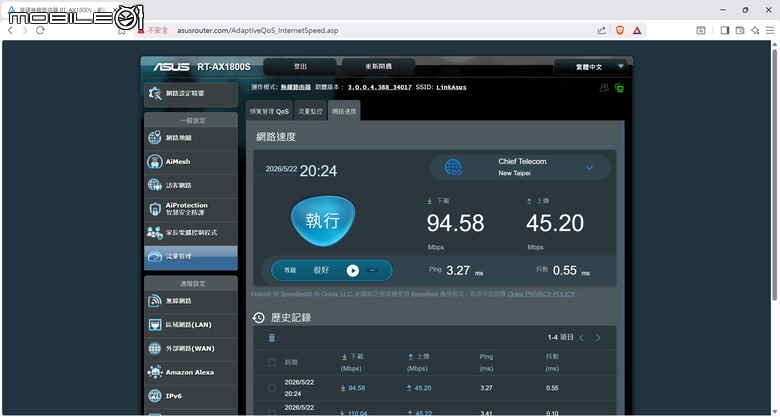780x417 pixels.
Task: Click the browser tab titled RT-AX1800S
Action: [62, 10]
